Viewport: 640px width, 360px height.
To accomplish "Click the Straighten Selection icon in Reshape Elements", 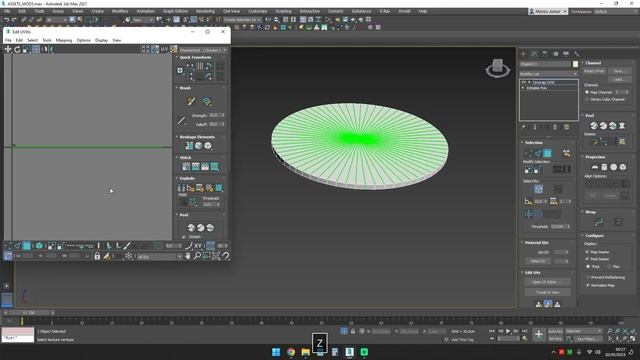I will [189, 146].
